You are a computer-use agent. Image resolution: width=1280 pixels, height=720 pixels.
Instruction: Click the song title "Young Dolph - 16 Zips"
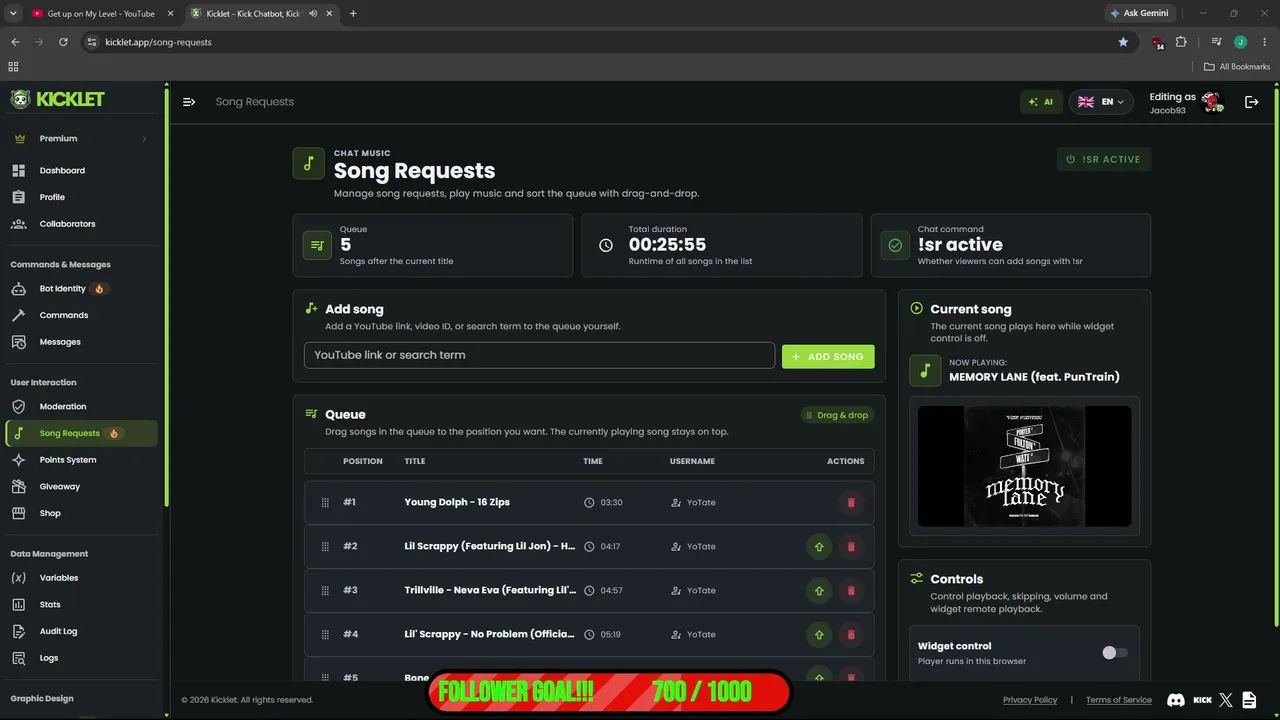[457, 503]
